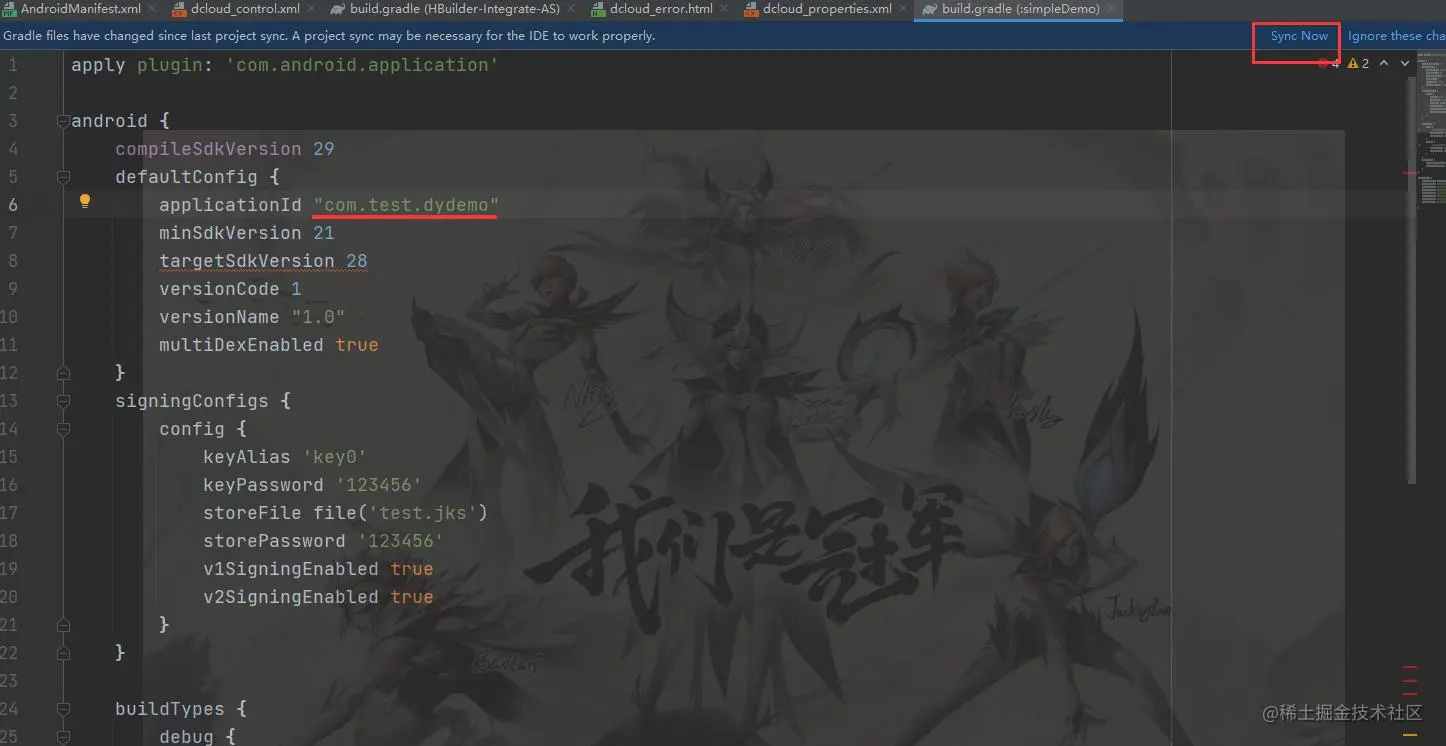Close the dcloud_control.xml tab
The image size is (1446, 746).
point(312,9)
